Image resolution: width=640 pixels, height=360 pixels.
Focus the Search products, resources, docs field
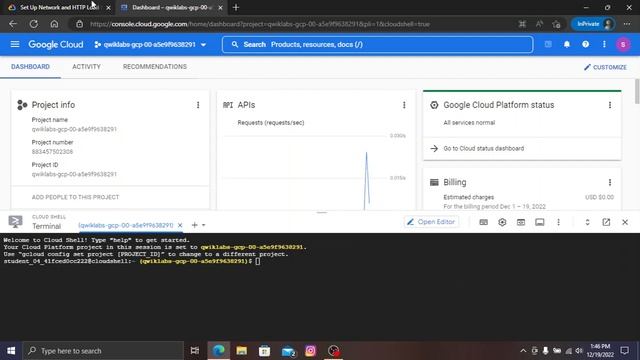click(378, 44)
